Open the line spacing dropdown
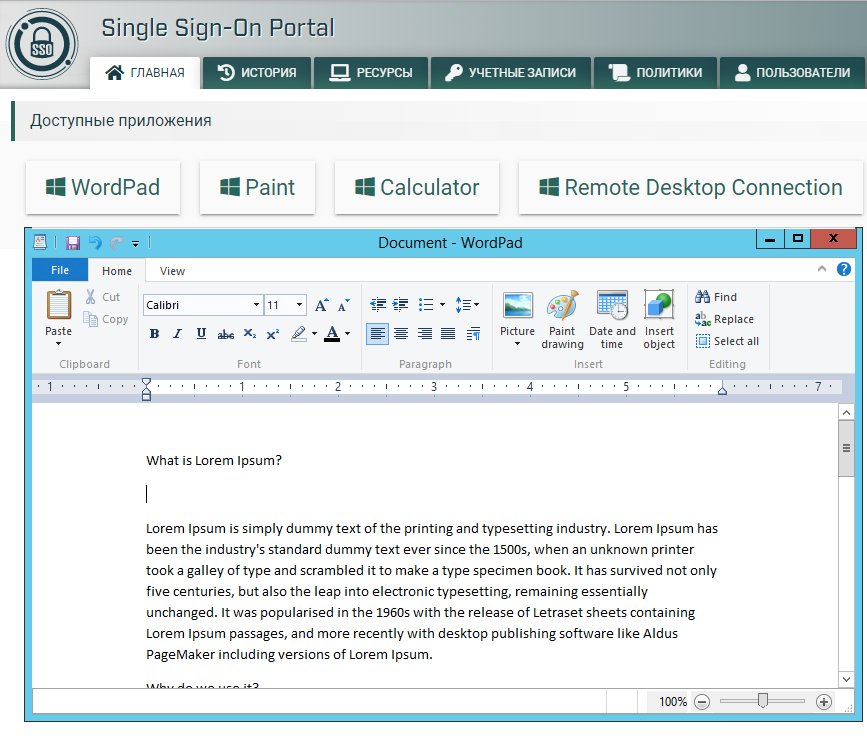 coord(467,304)
